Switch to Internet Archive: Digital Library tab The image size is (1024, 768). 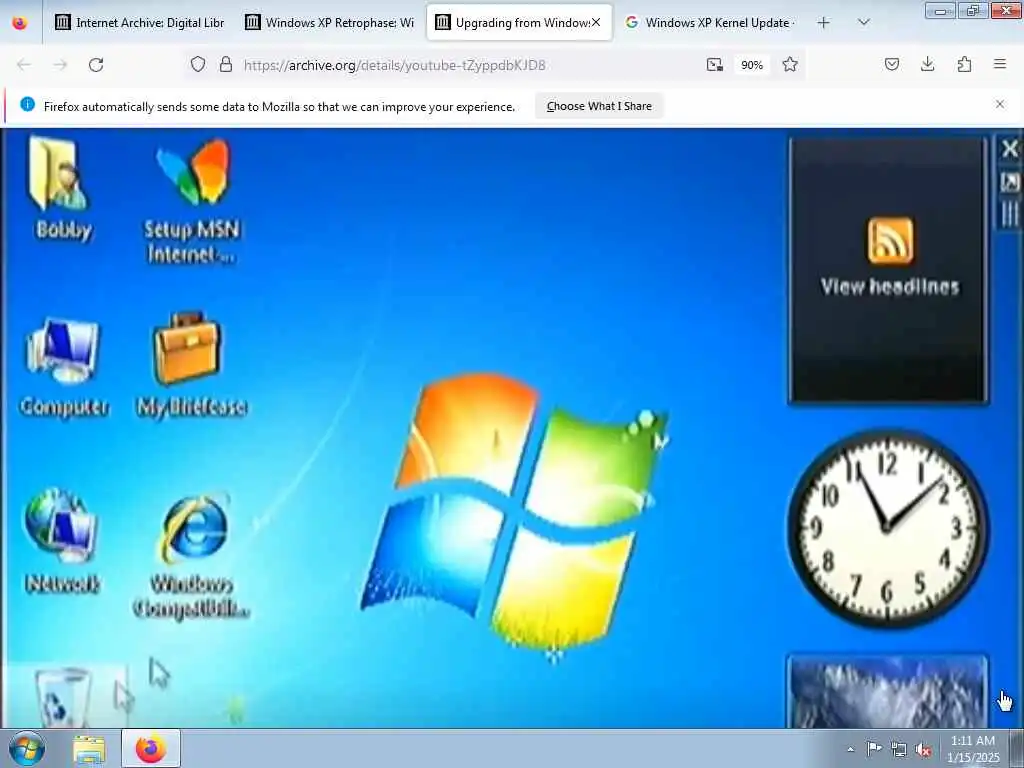point(140,22)
